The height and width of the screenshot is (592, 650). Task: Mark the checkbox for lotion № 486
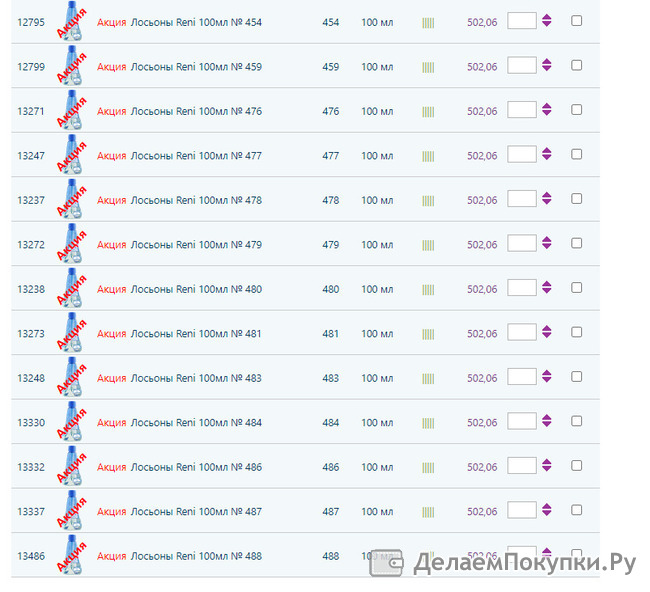coord(576,466)
